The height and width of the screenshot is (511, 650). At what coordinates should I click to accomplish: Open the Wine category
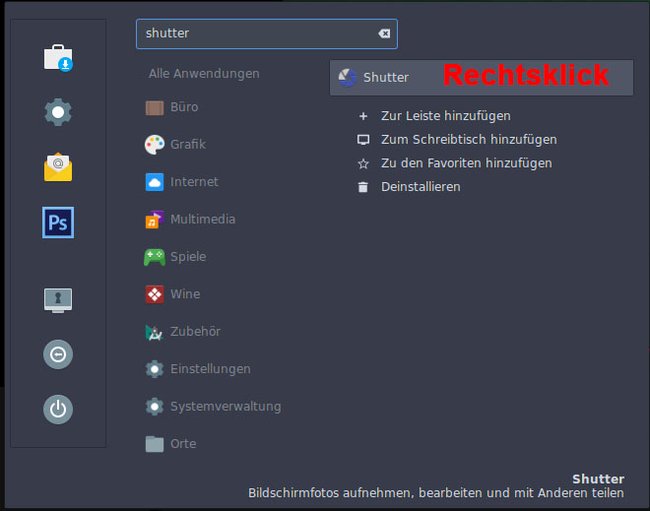click(172, 294)
